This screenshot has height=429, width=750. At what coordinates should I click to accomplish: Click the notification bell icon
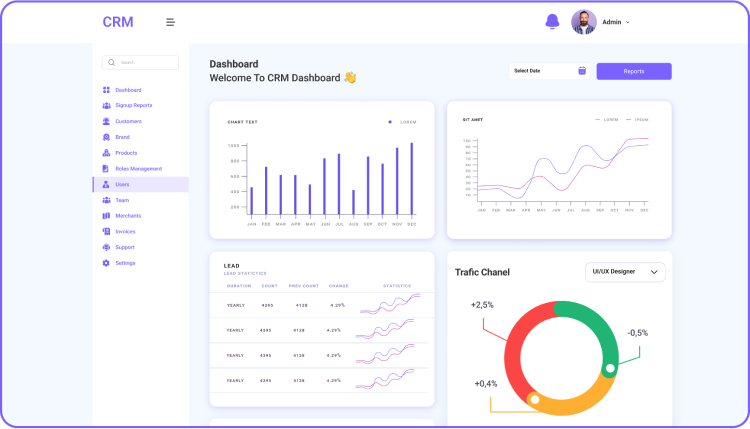coord(552,22)
